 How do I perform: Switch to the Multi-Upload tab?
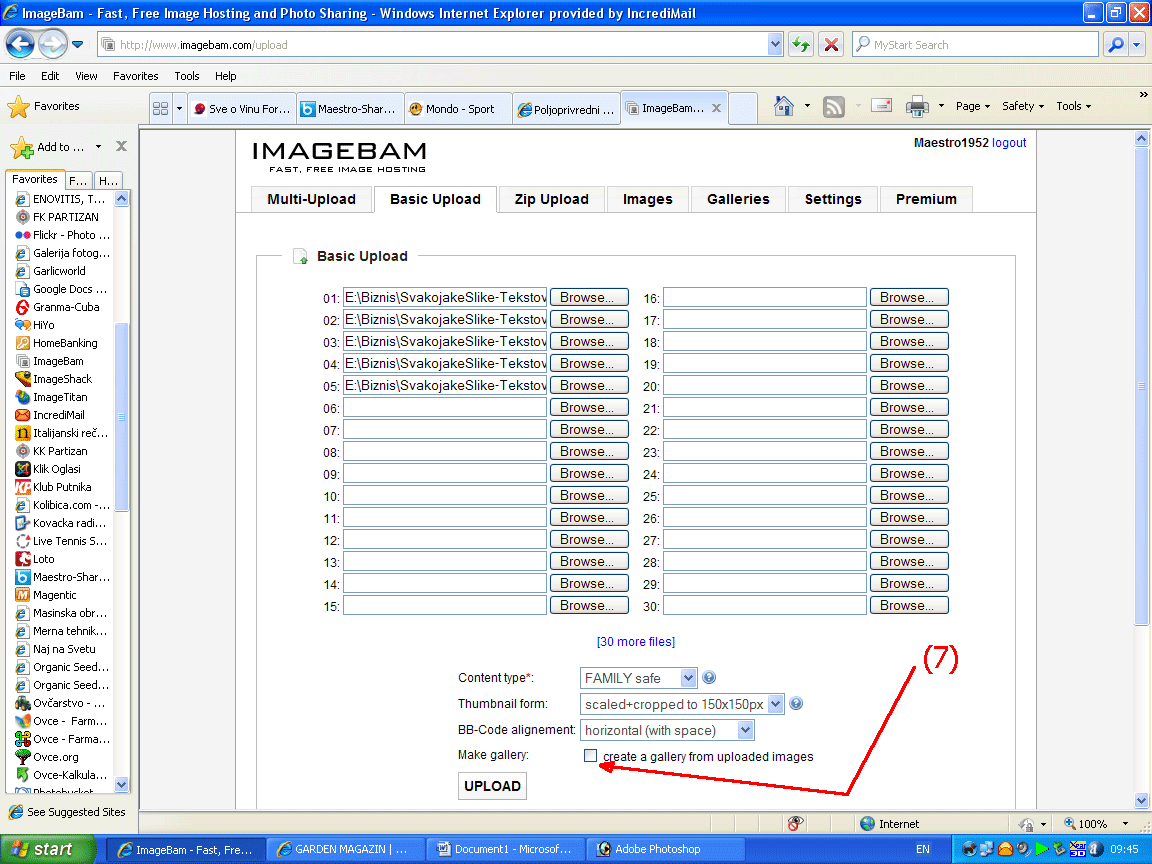click(x=312, y=199)
